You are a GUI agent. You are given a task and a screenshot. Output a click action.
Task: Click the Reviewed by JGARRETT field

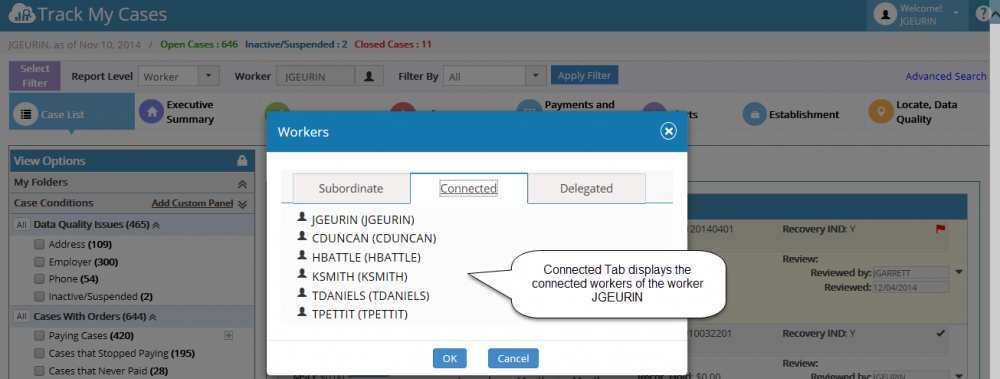pos(911,273)
